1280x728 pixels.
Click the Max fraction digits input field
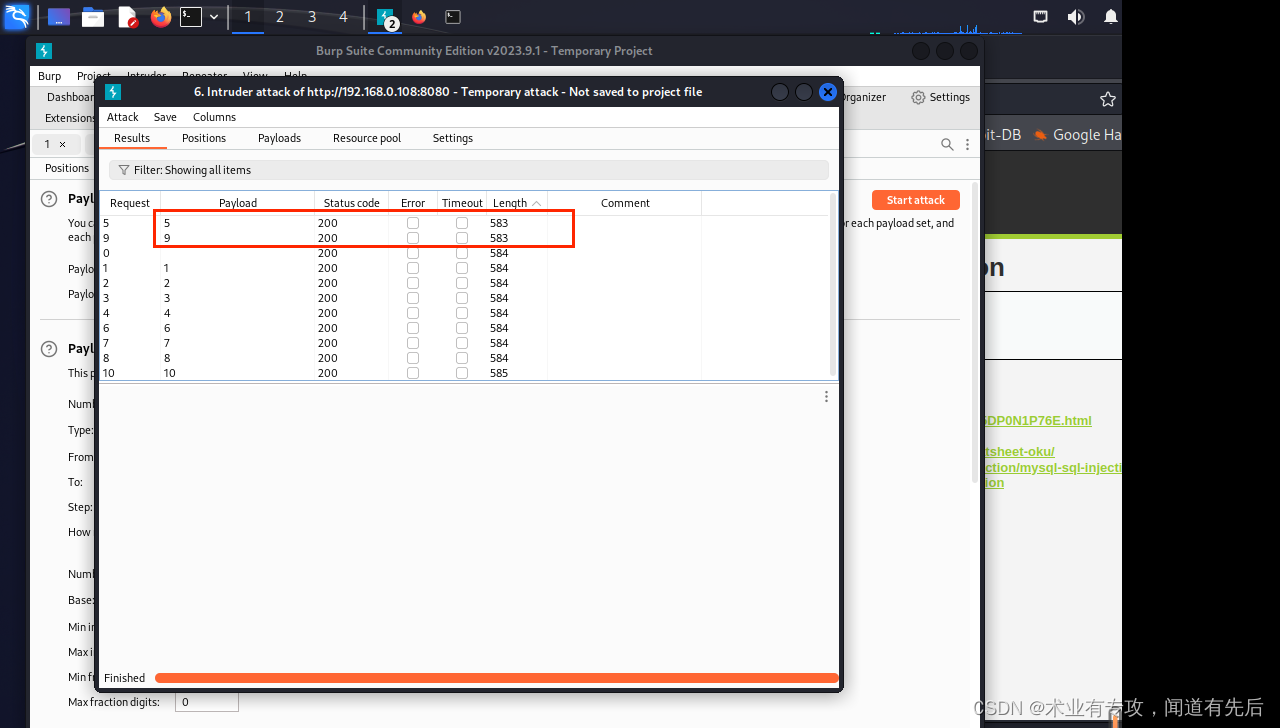(x=207, y=702)
